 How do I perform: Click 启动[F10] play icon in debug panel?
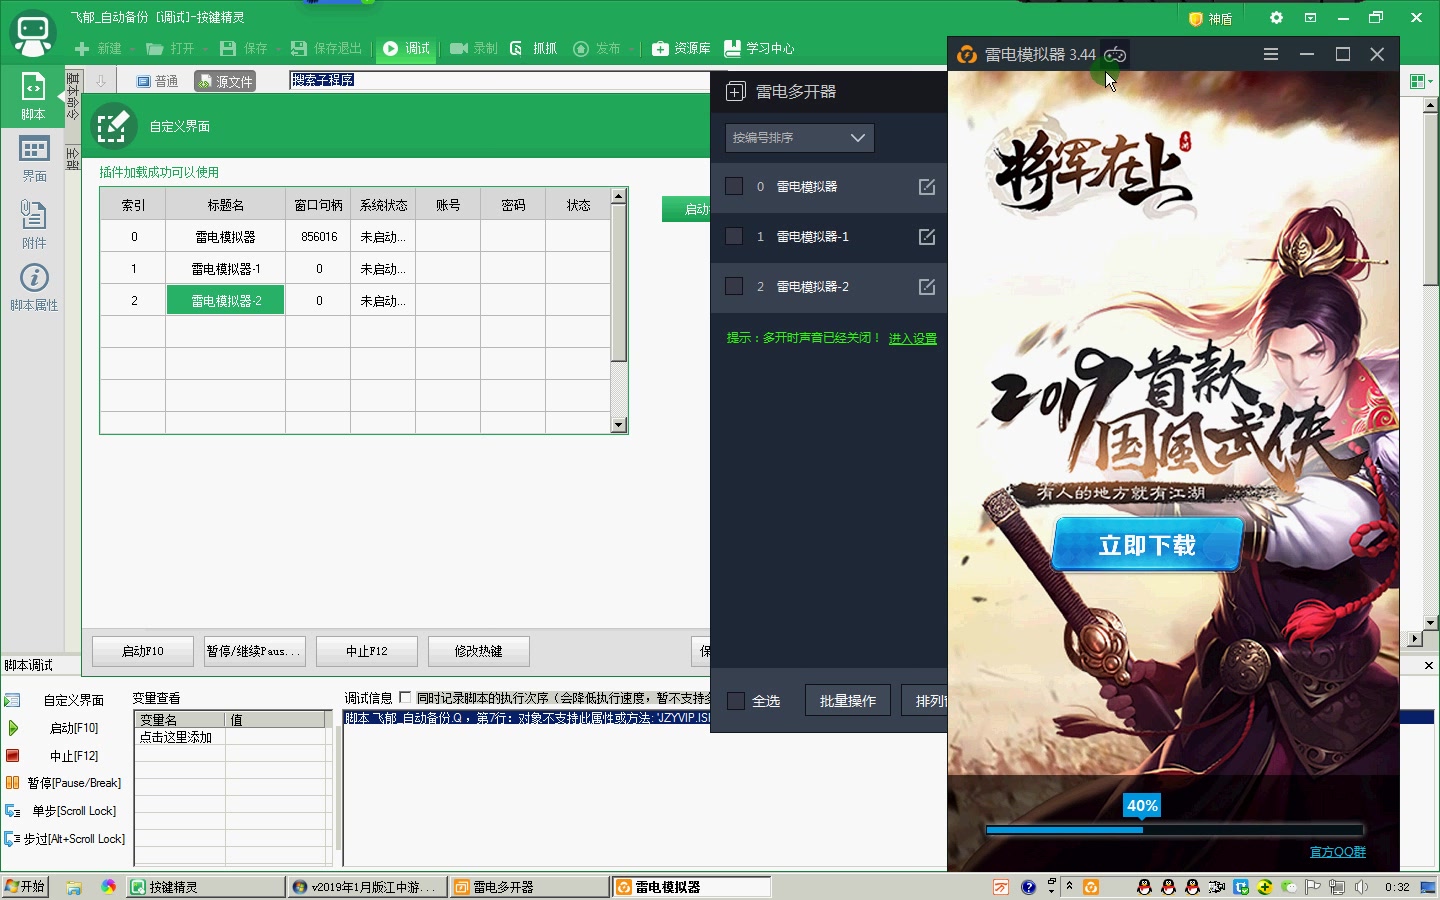point(13,728)
